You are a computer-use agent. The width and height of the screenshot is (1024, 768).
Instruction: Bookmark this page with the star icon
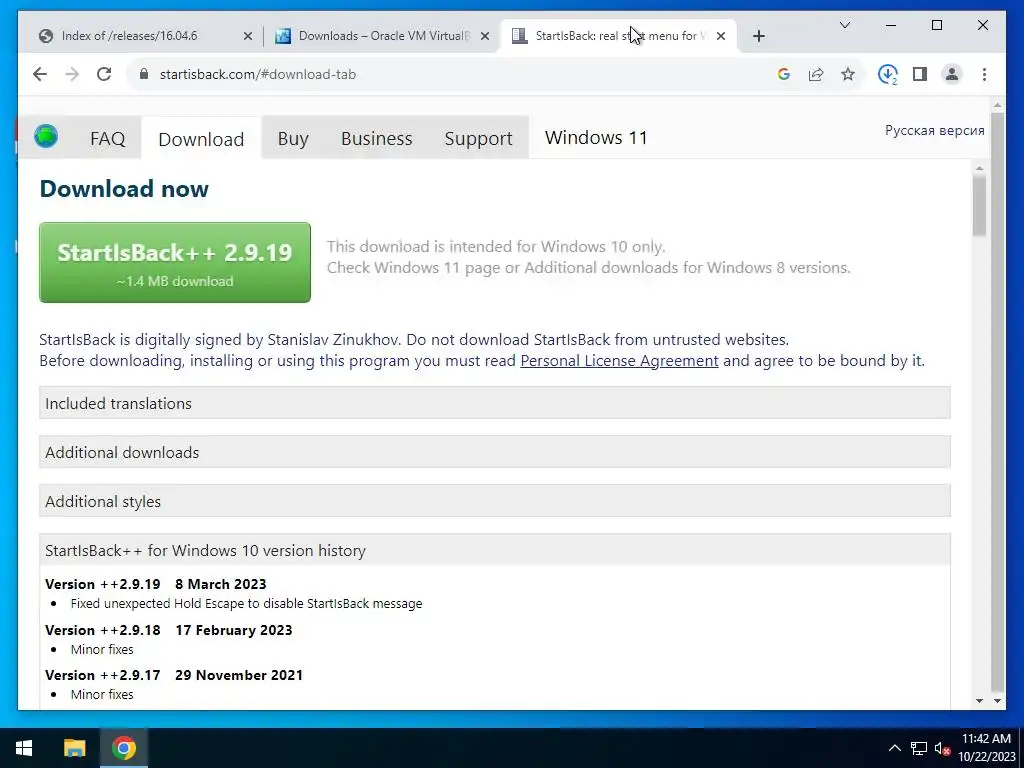pos(848,74)
